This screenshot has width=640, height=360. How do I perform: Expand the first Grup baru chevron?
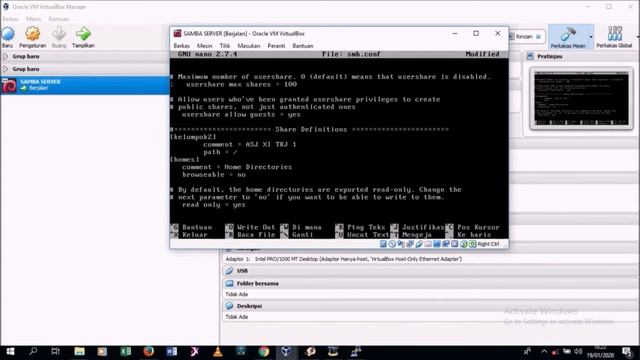pyautogui.click(x=5, y=56)
